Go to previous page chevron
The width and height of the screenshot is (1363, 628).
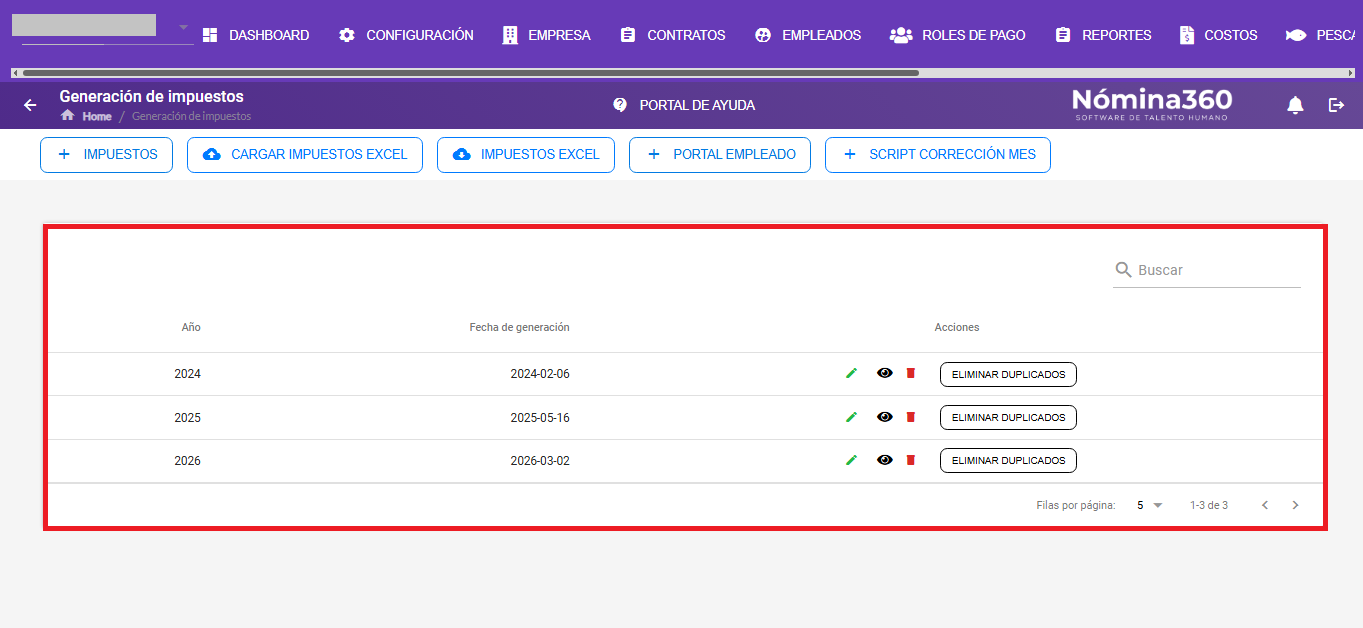tap(1265, 505)
